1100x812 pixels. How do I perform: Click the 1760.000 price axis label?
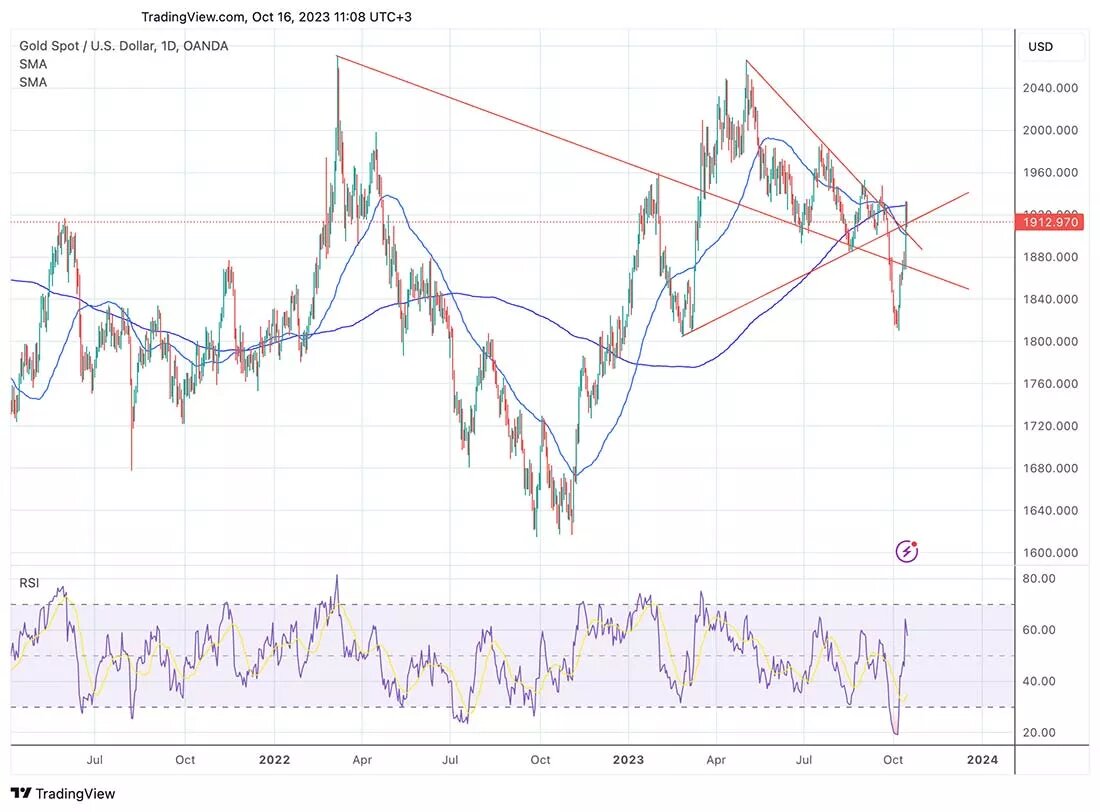click(x=1050, y=383)
